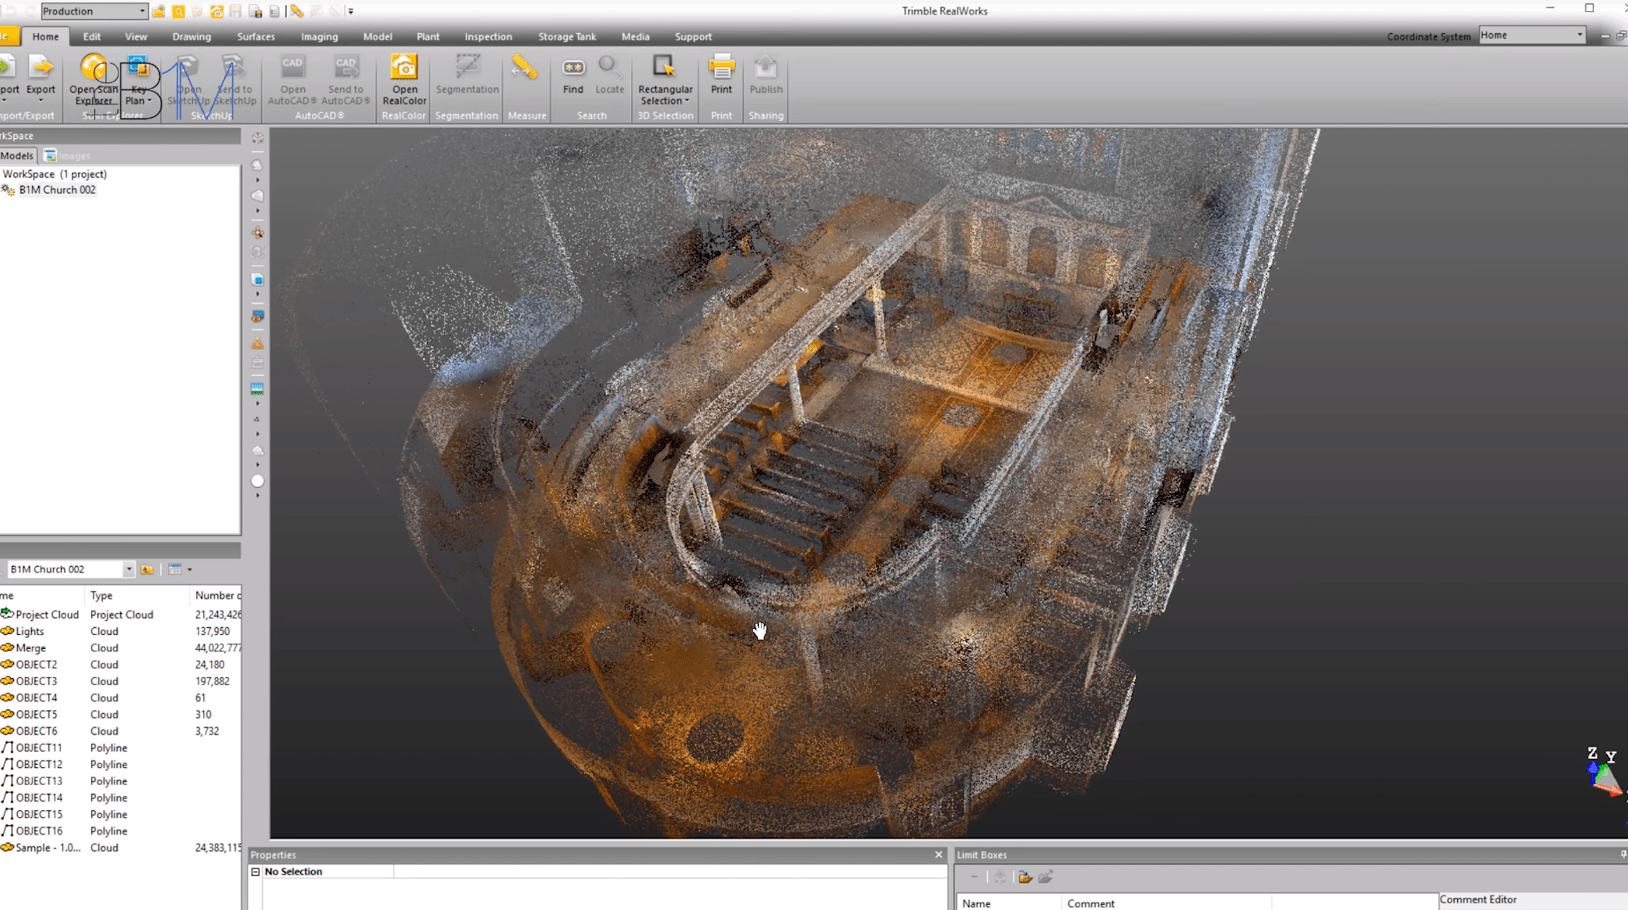The height and width of the screenshot is (910, 1628).
Task: Select B1M Church 002 in workspace tree
Action: coord(57,190)
